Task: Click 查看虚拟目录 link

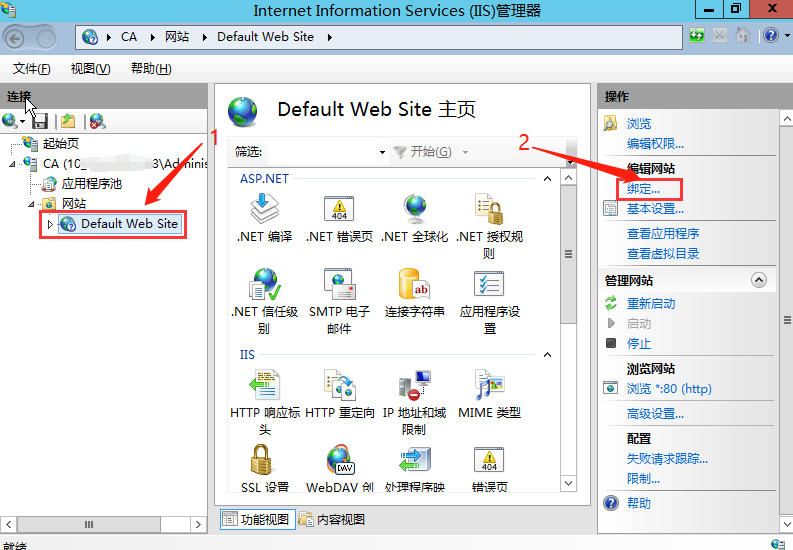Action: 663,254
